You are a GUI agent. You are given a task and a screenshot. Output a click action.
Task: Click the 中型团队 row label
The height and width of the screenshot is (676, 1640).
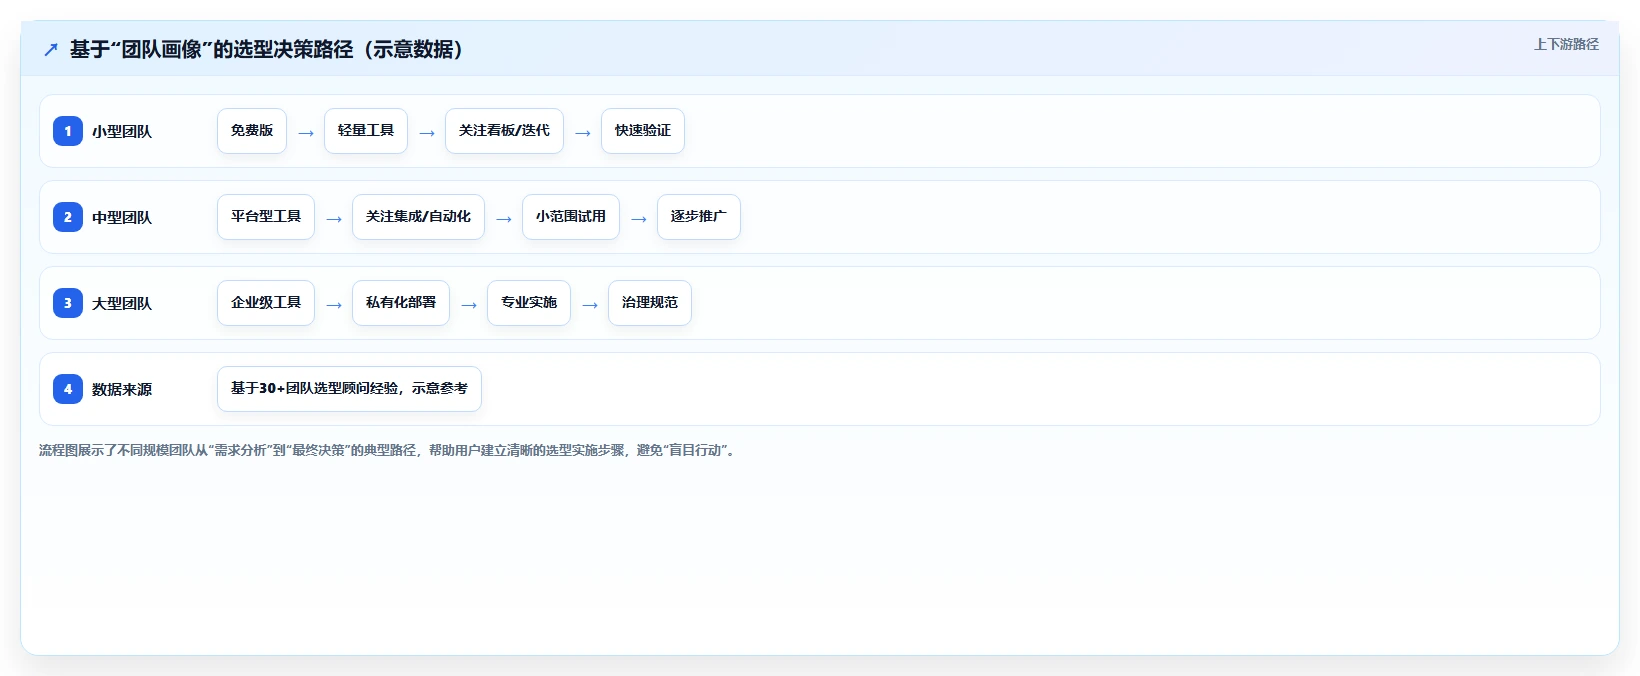[x=122, y=217]
